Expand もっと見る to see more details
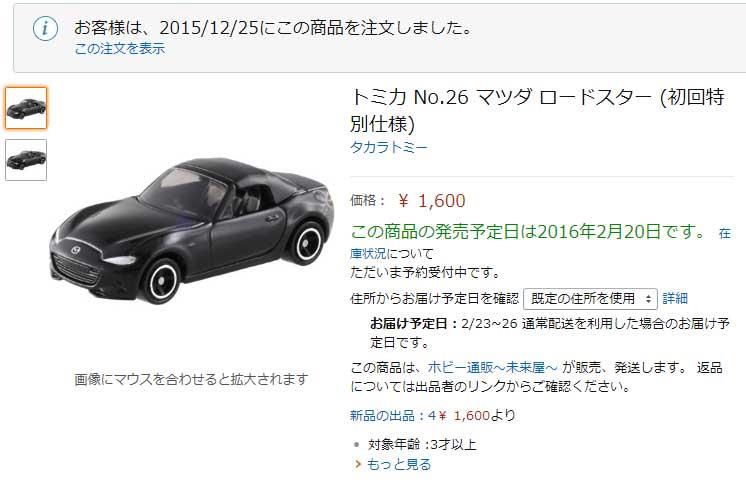The width and height of the screenshot is (746, 486). click(399, 464)
